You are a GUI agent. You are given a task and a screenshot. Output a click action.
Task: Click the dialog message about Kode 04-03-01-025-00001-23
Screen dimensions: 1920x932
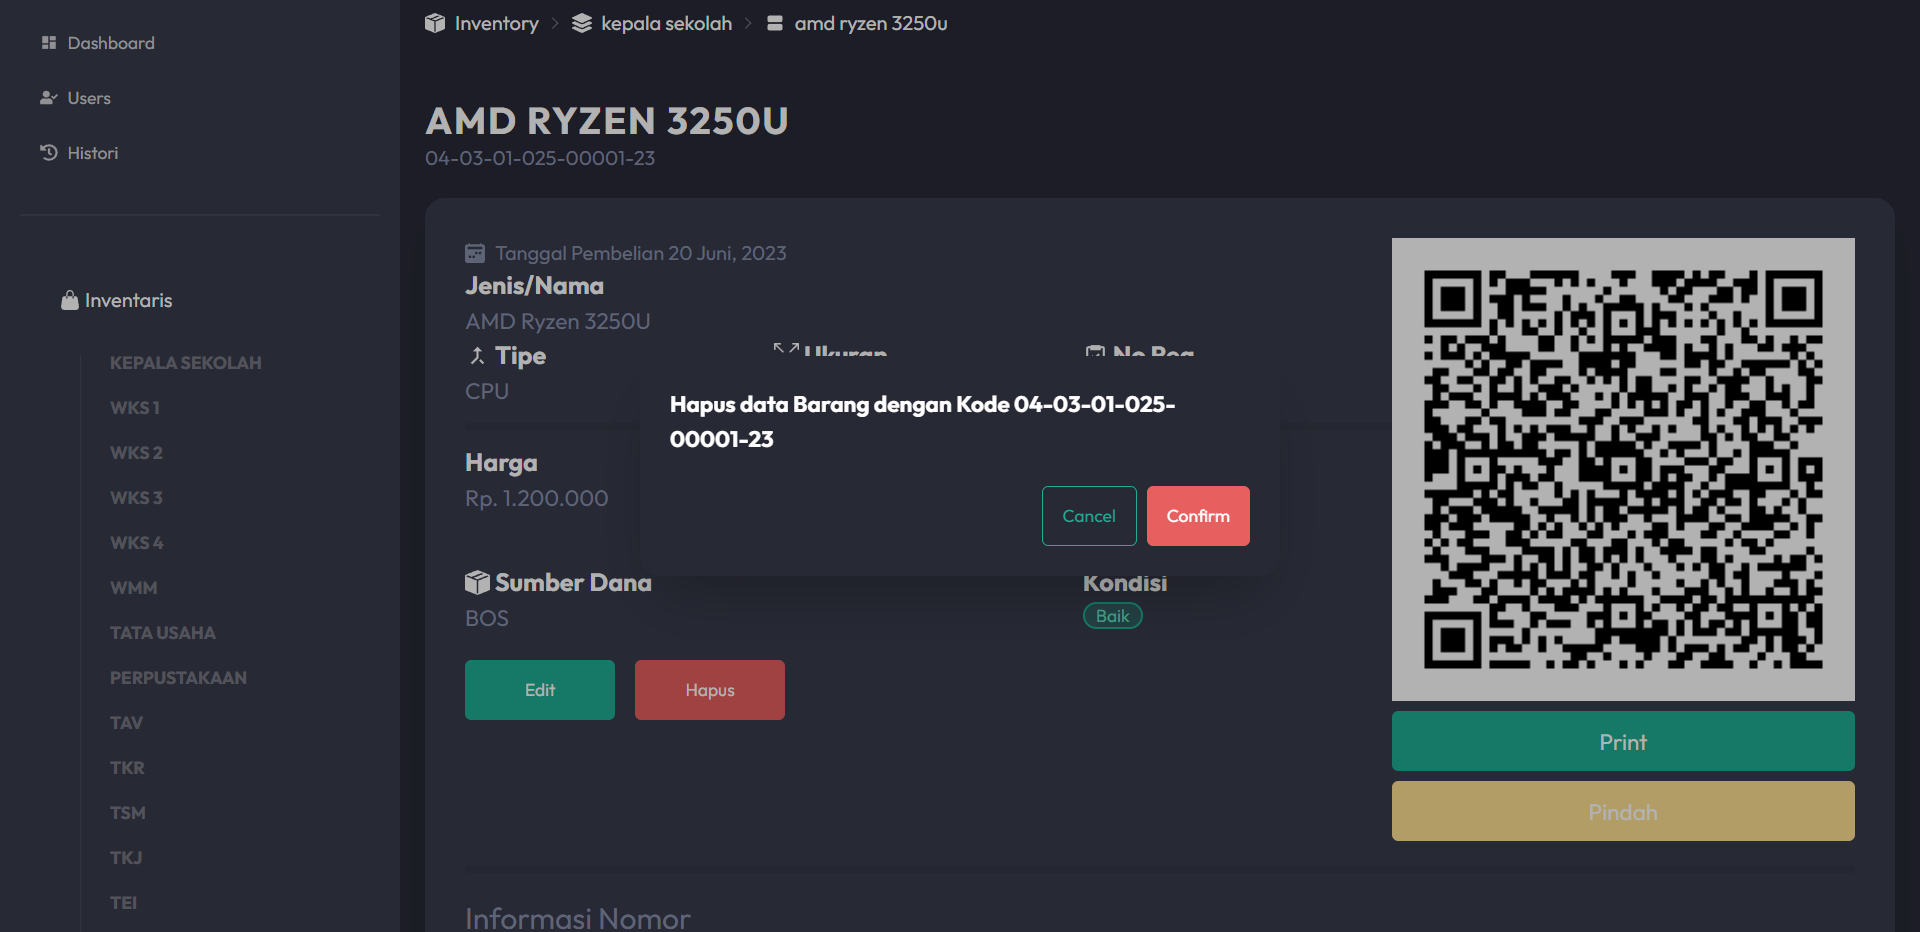922,421
